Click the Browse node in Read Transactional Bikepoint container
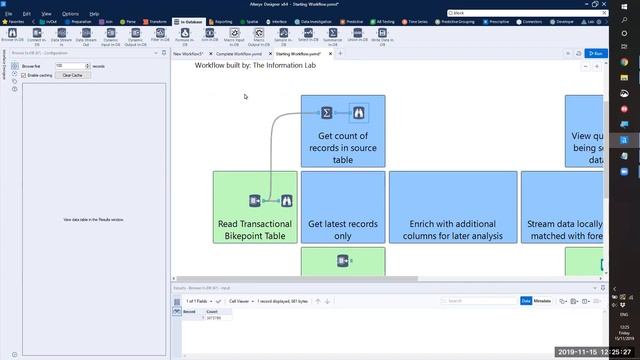640x360 pixels. (287, 200)
